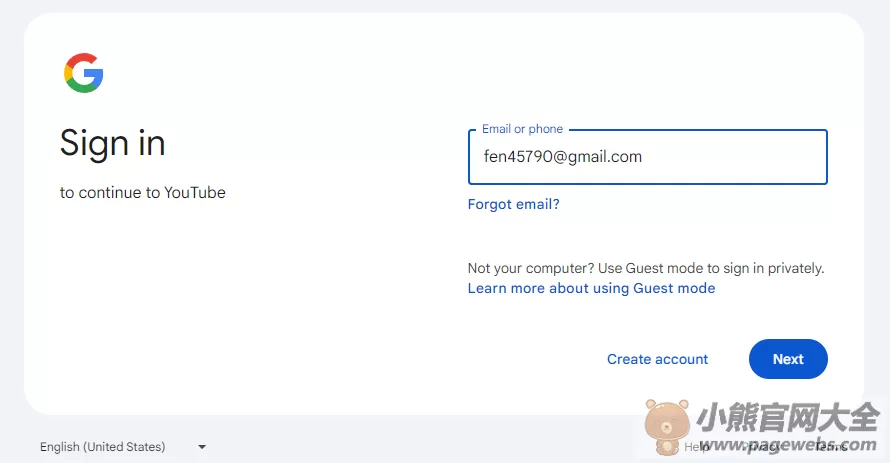Open the Privacy footer link
The width and height of the screenshot is (890, 463).
point(761,447)
